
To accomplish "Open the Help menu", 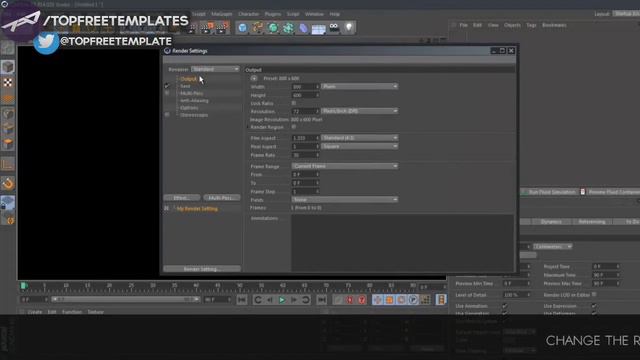I will pos(334,14).
